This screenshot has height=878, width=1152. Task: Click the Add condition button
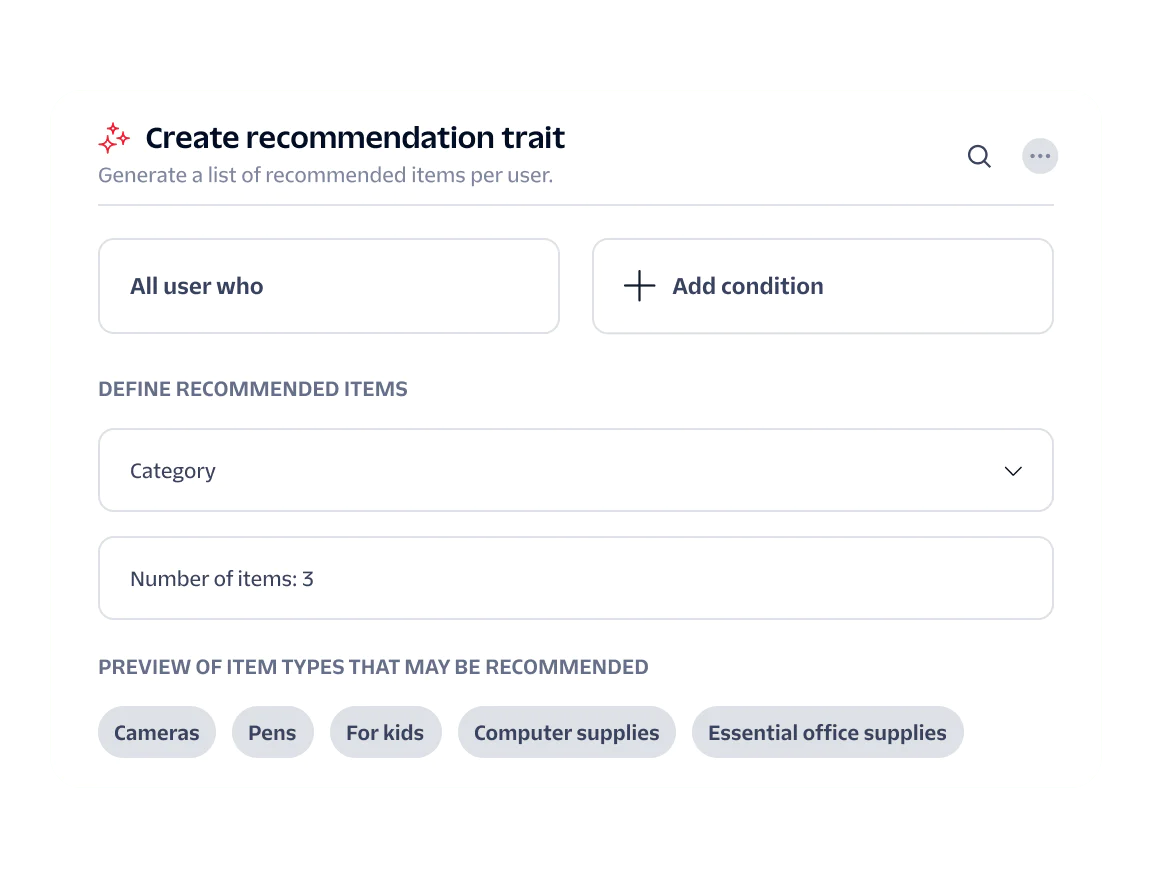(822, 286)
